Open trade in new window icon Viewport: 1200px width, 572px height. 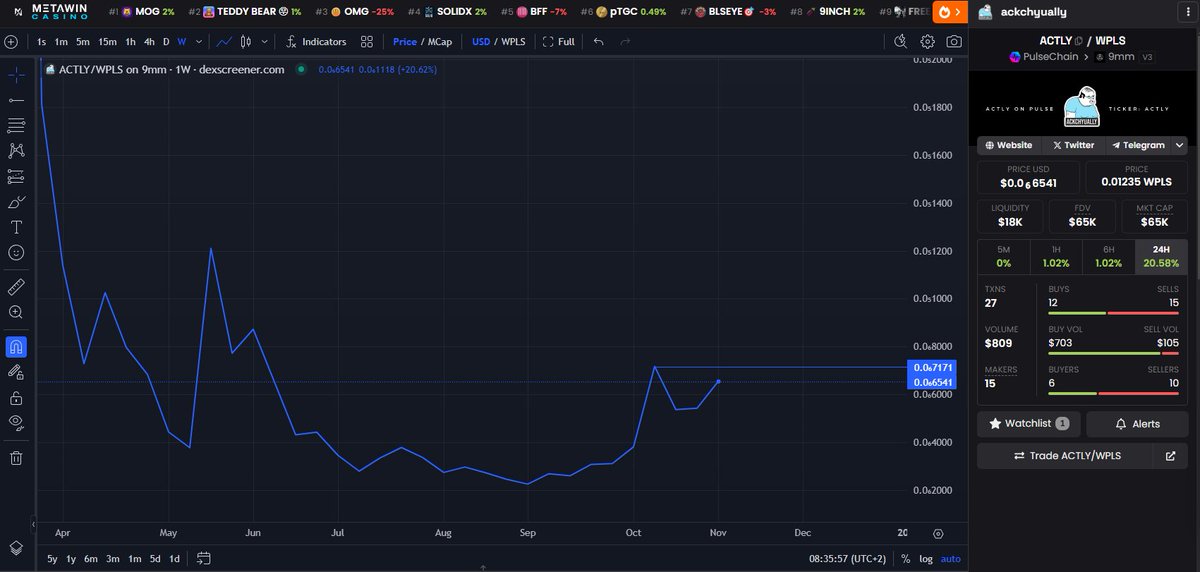pos(1171,456)
